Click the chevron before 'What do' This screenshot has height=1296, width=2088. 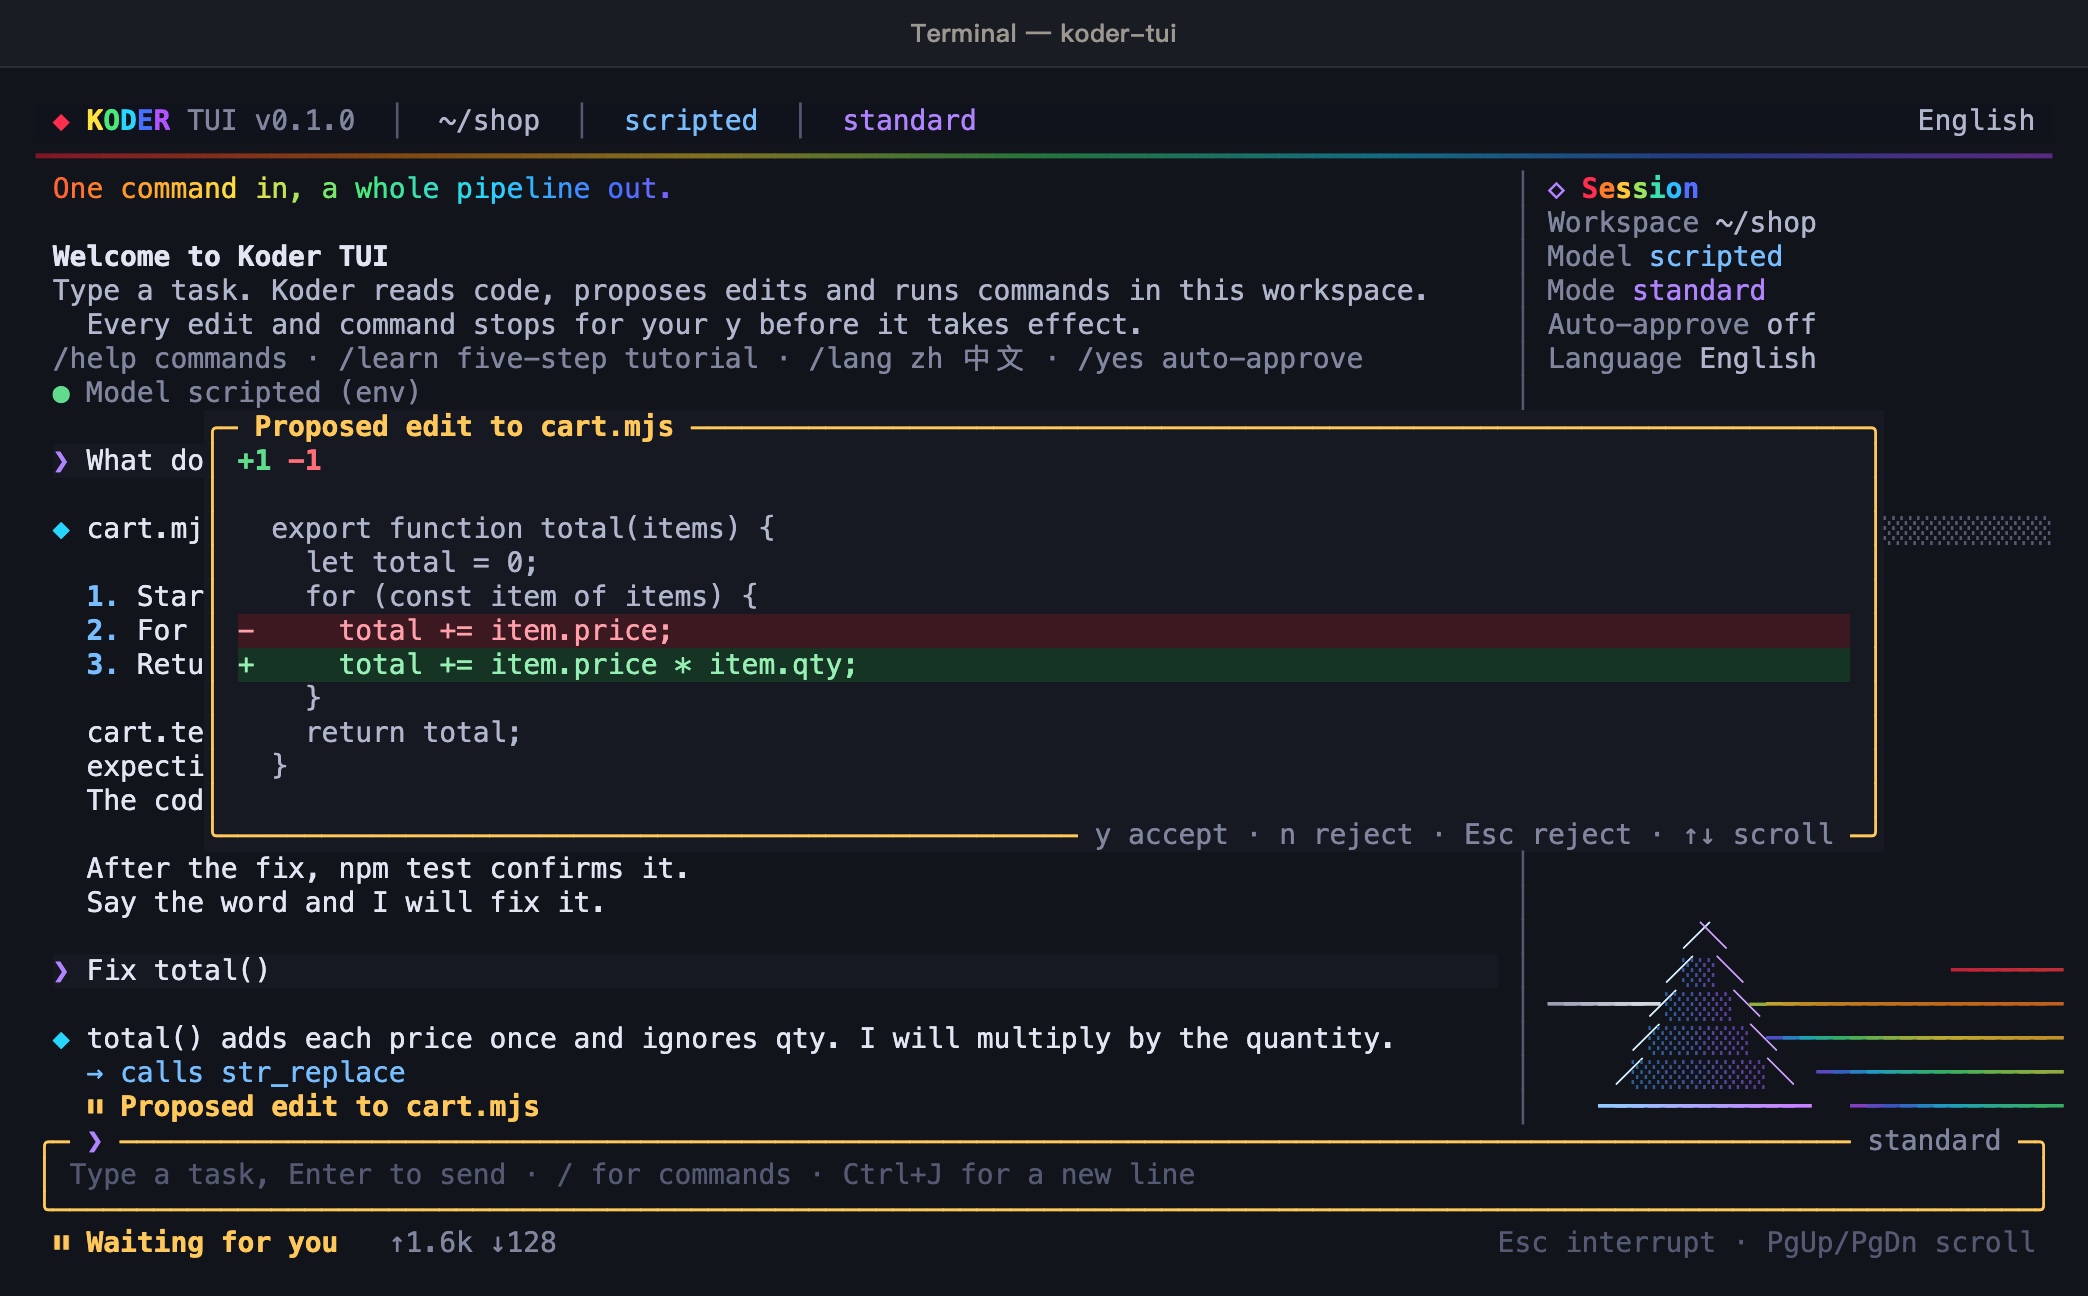[x=61, y=461]
